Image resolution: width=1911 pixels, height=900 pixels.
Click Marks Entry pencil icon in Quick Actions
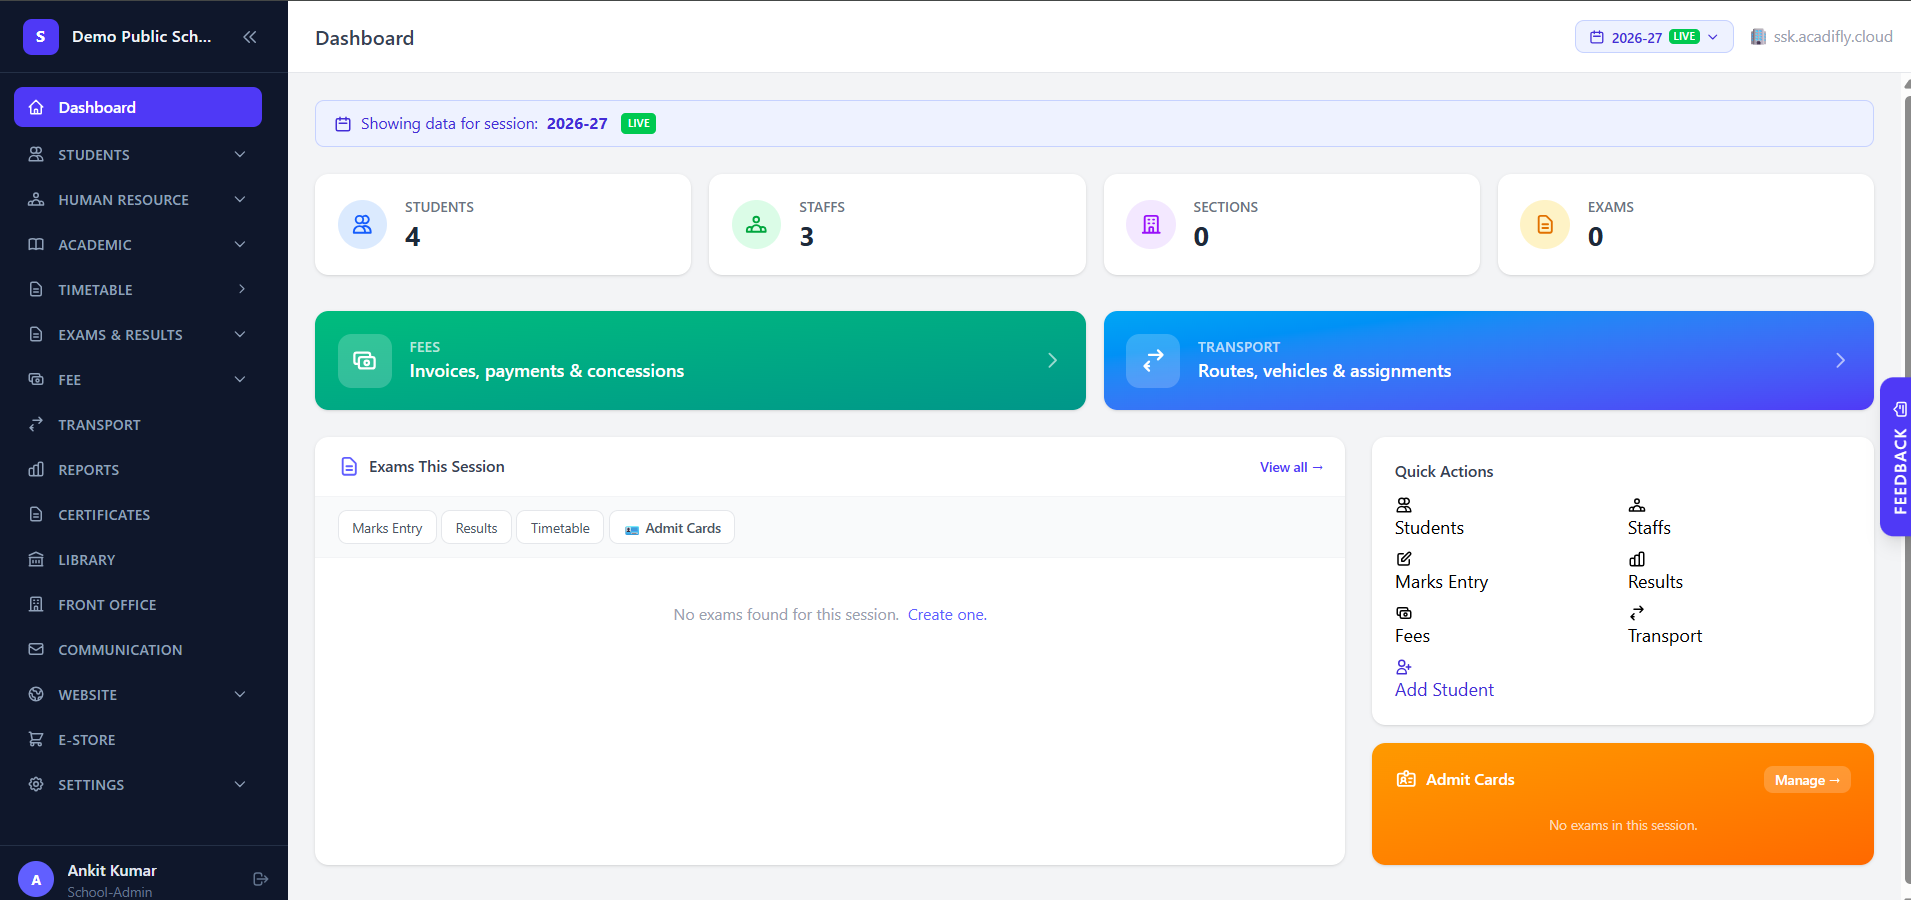click(x=1404, y=559)
